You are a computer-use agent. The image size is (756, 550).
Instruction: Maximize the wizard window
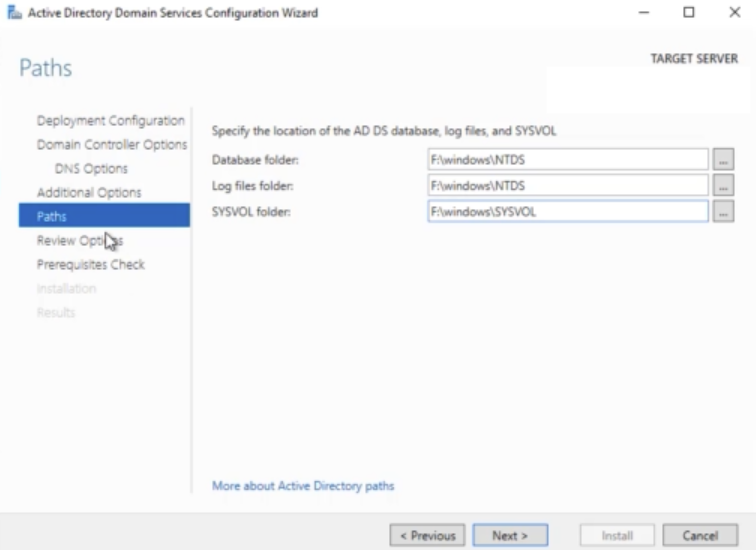pyautogui.click(x=689, y=13)
